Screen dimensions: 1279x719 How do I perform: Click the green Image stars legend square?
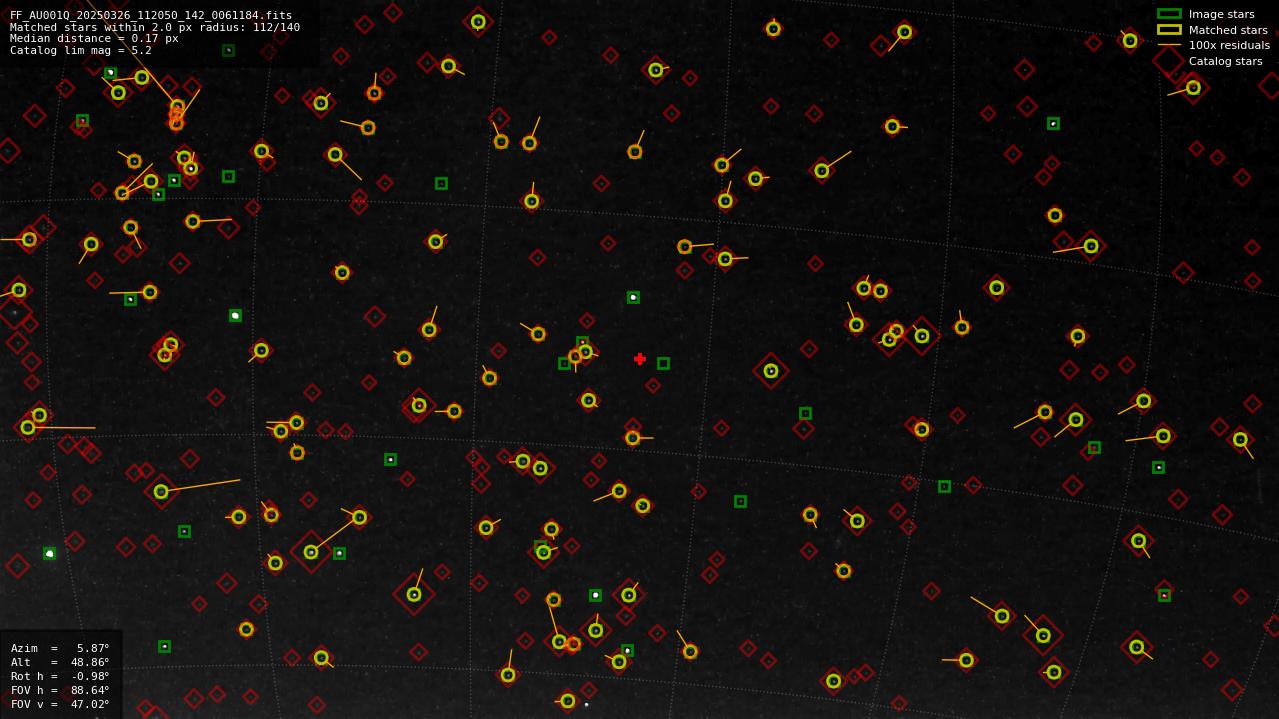pos(1169,14)
